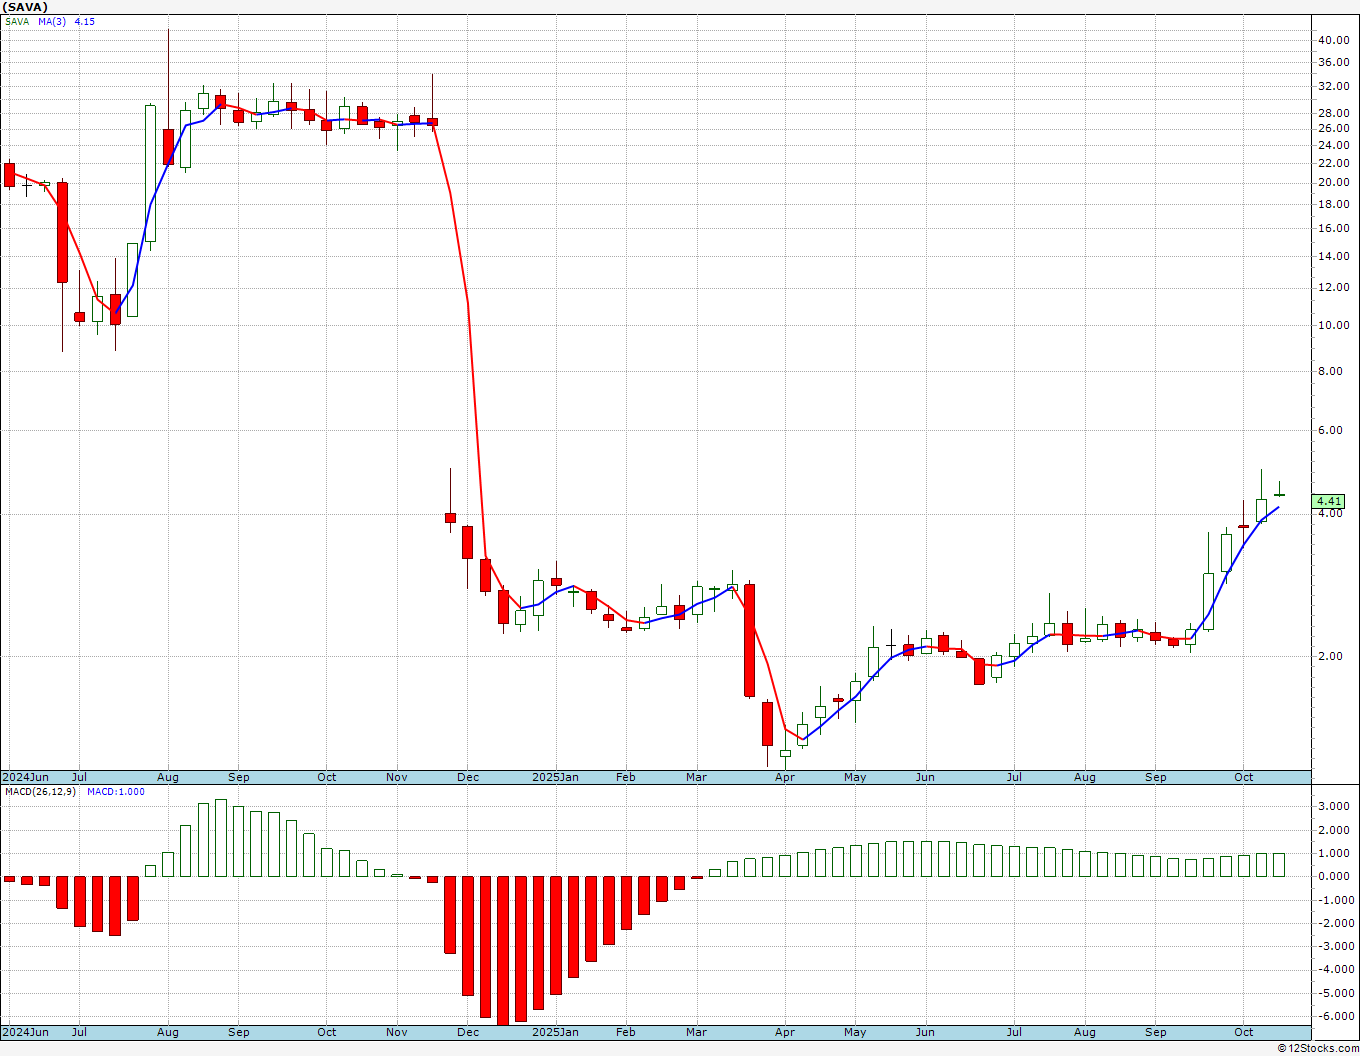Click the MA(3) moving average label
Screen dimensions: 1360x1056
pyautogui.click(x=52, y=21)
